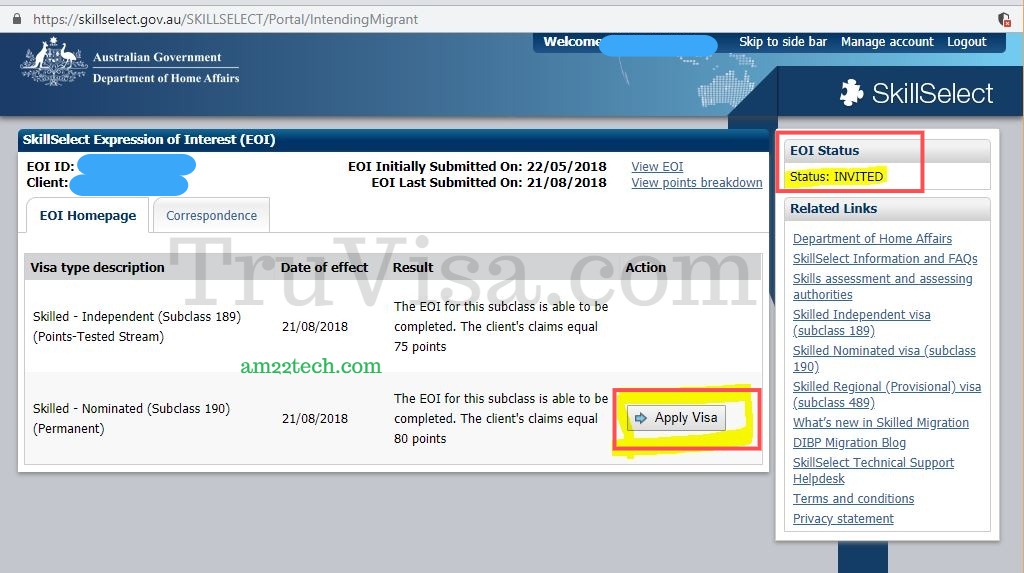
Task: Open Terms and conditions link
Action: 853,499
